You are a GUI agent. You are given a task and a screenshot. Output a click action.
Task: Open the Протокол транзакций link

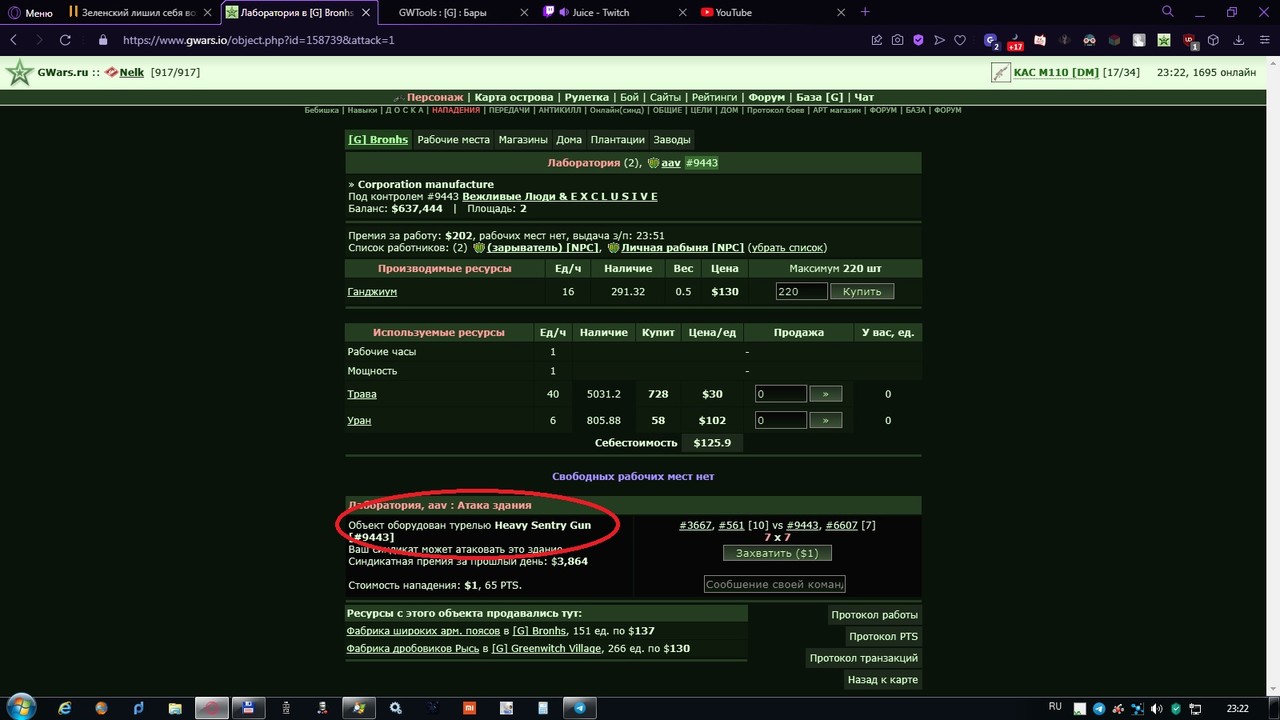[x=864, y=658]
